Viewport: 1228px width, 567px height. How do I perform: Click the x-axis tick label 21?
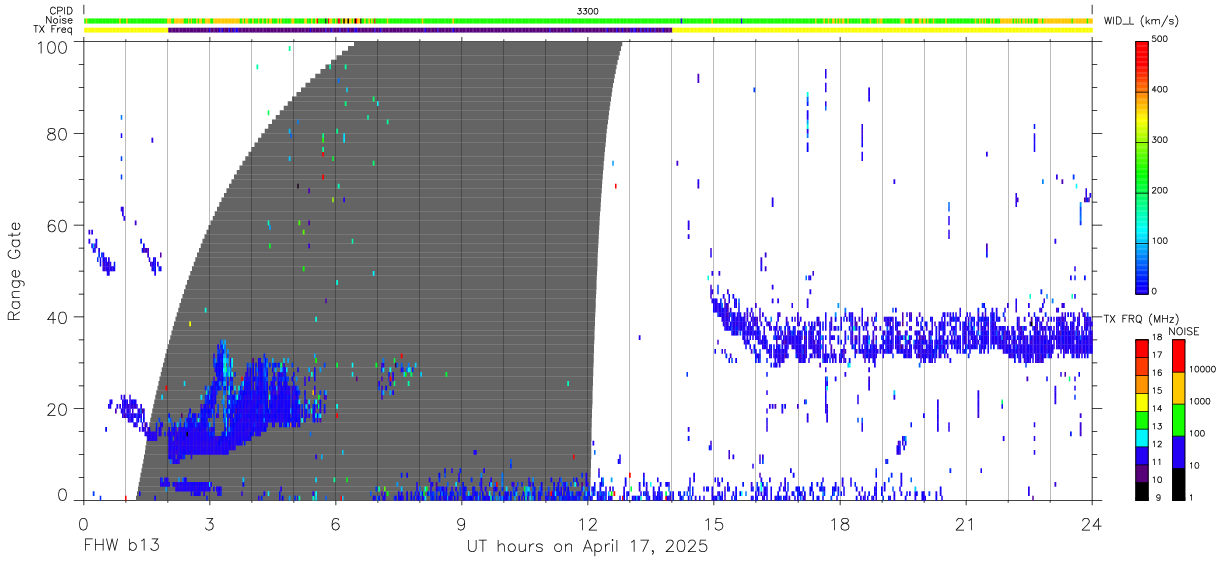966,526
